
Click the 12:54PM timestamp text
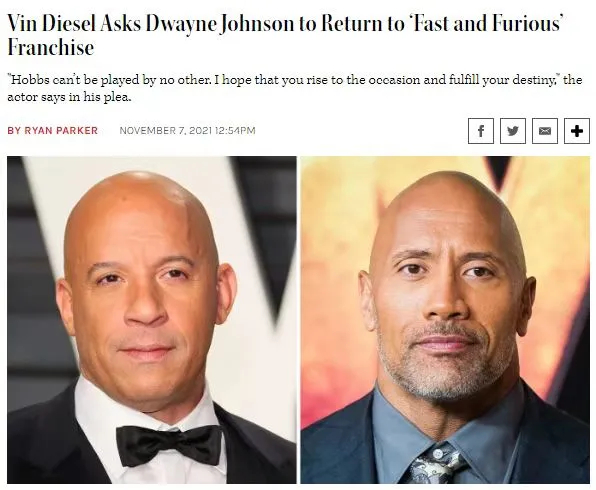[235, 130]
